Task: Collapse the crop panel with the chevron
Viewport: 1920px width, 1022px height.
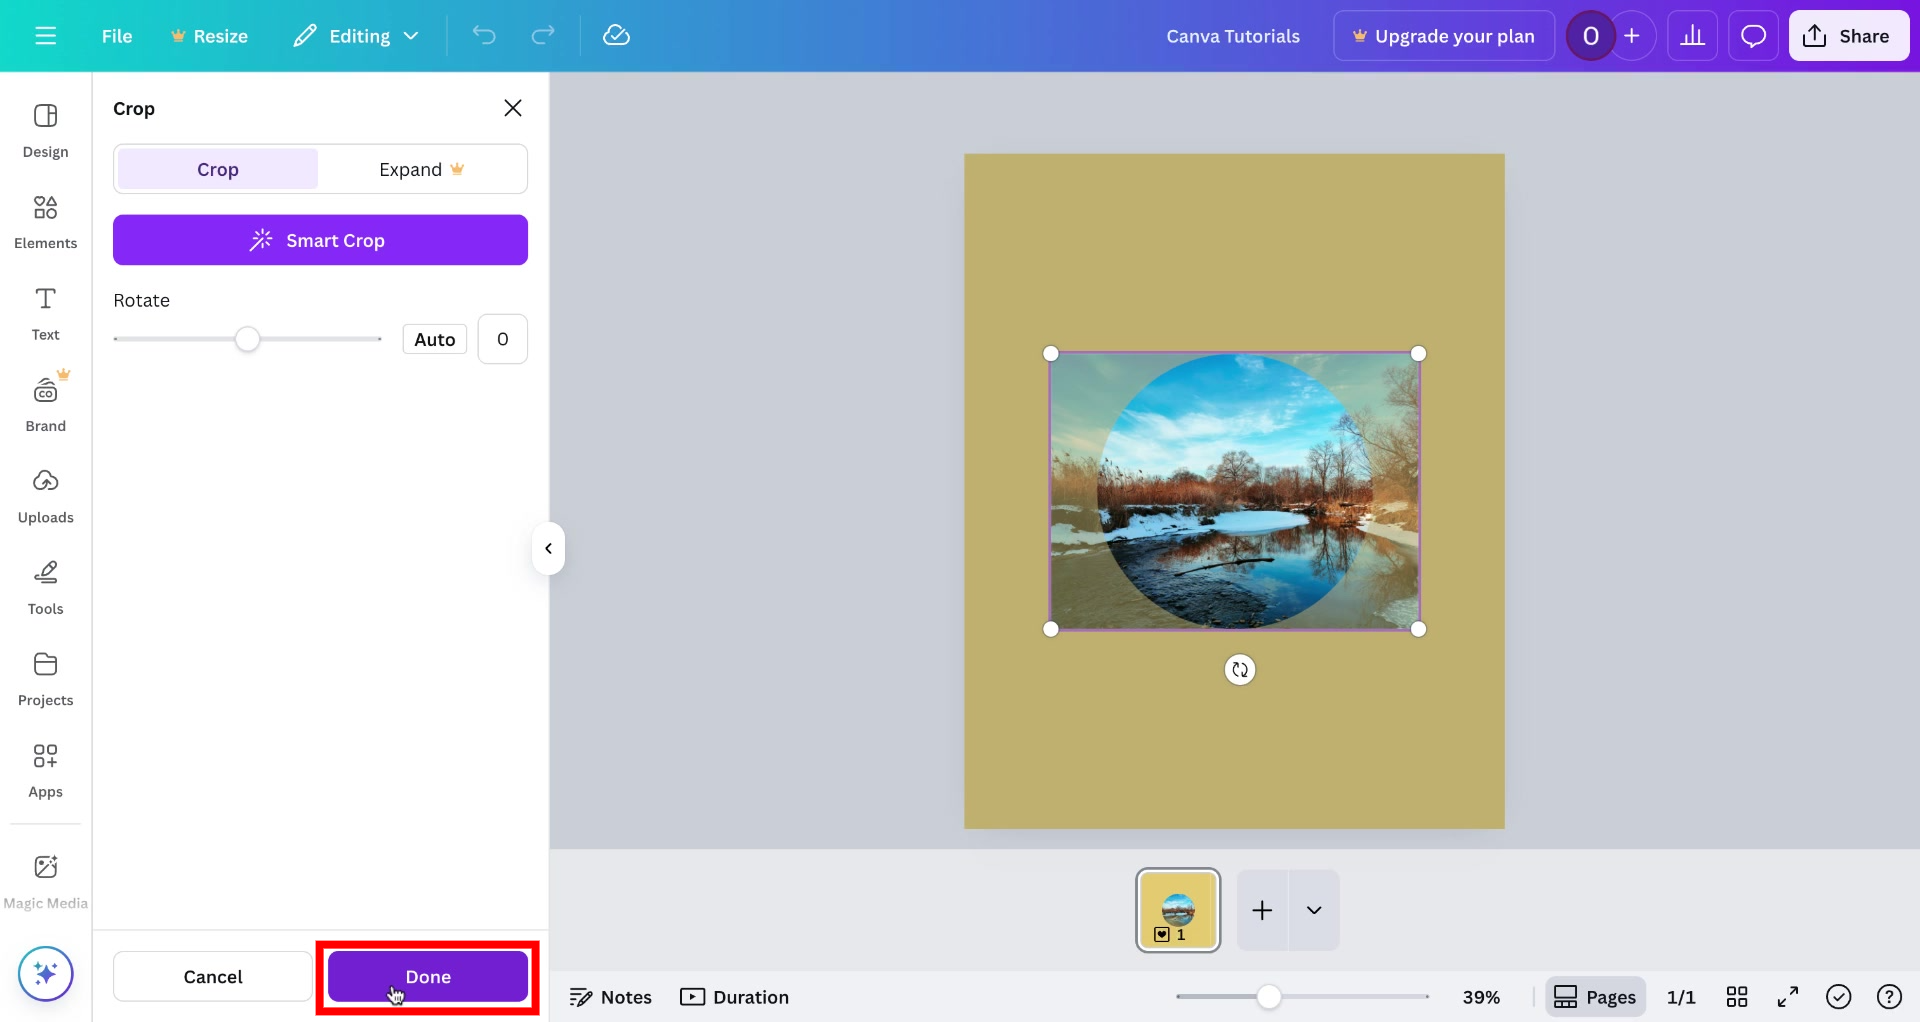Action: (x=548, y=548)
